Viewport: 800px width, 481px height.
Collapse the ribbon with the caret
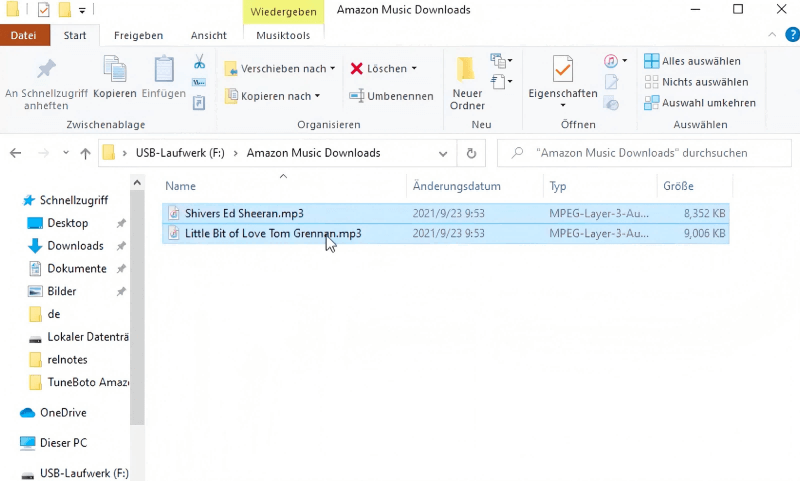click(772, 35)
